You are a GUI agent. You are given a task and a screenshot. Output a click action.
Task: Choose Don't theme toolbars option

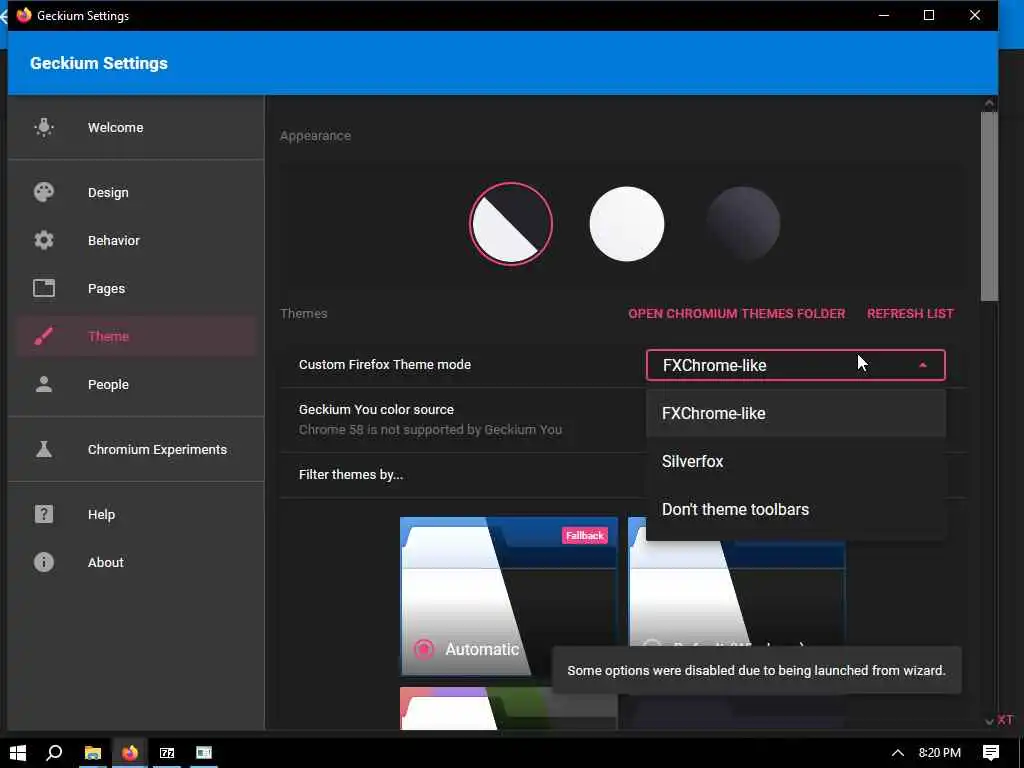pos(795,509)
